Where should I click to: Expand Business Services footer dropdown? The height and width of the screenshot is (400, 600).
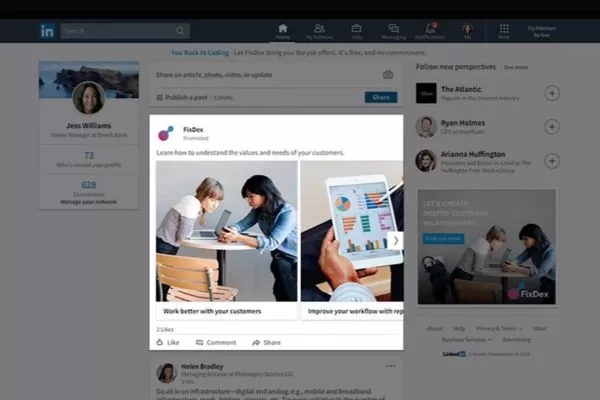466,340
